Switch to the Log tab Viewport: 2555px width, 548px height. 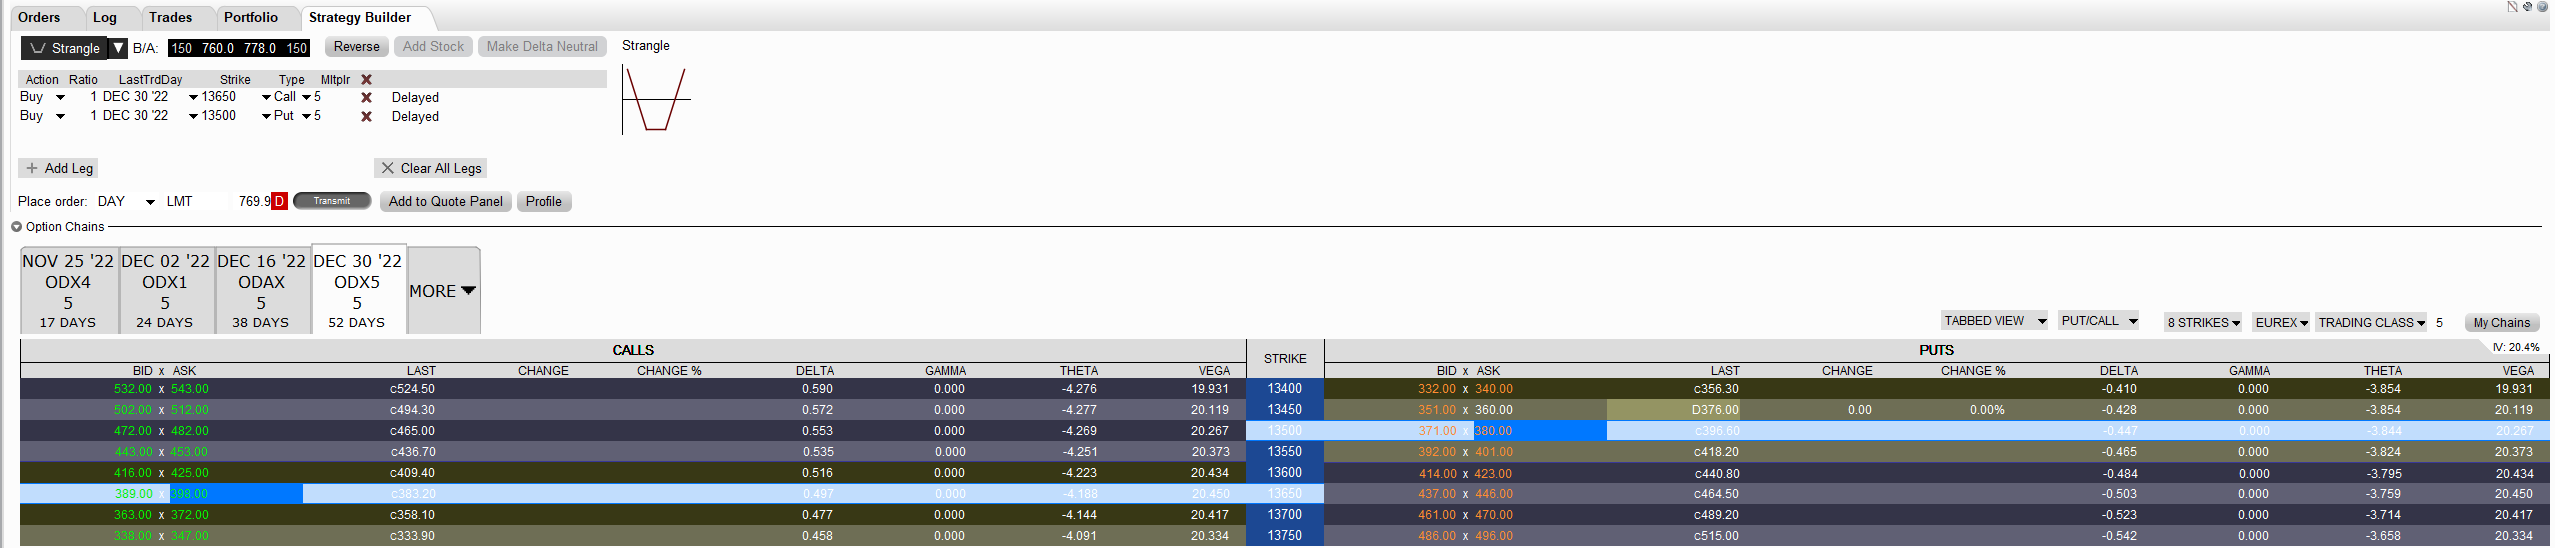(x=105, y=17)
